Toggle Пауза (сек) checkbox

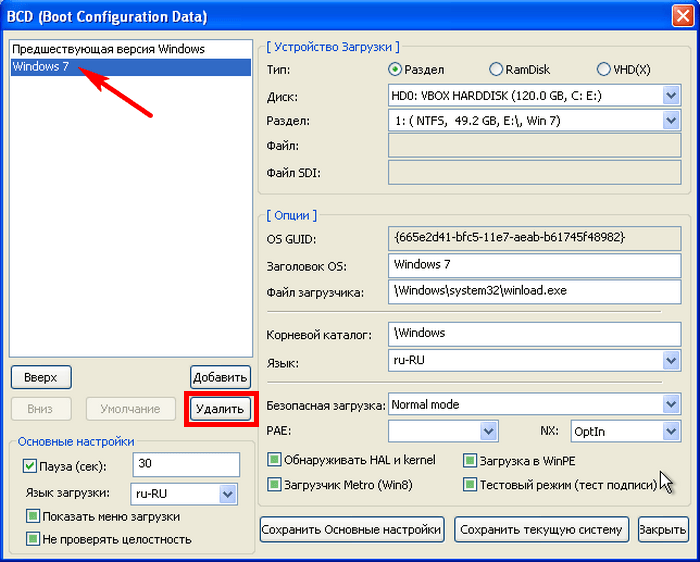point(29,466)
